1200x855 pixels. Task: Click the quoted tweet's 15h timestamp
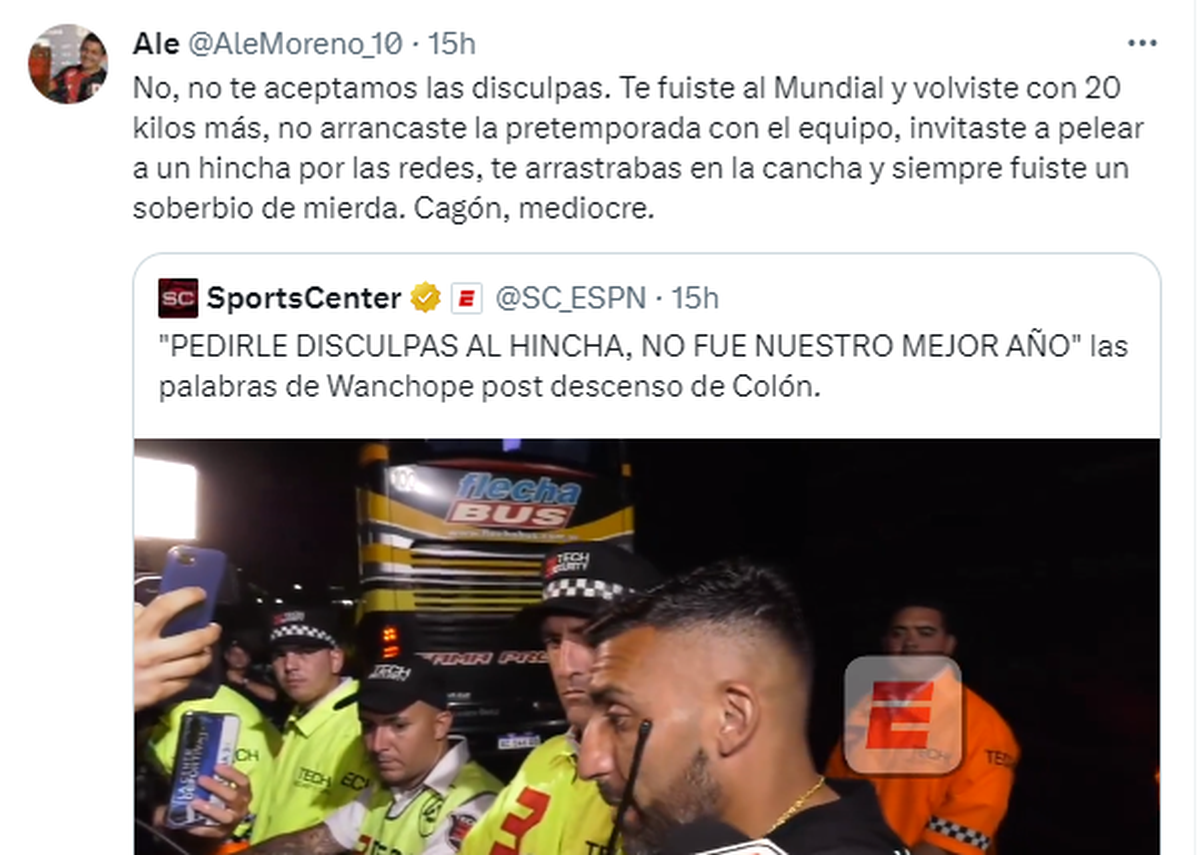pyautogui.click(x=695, y=298)
